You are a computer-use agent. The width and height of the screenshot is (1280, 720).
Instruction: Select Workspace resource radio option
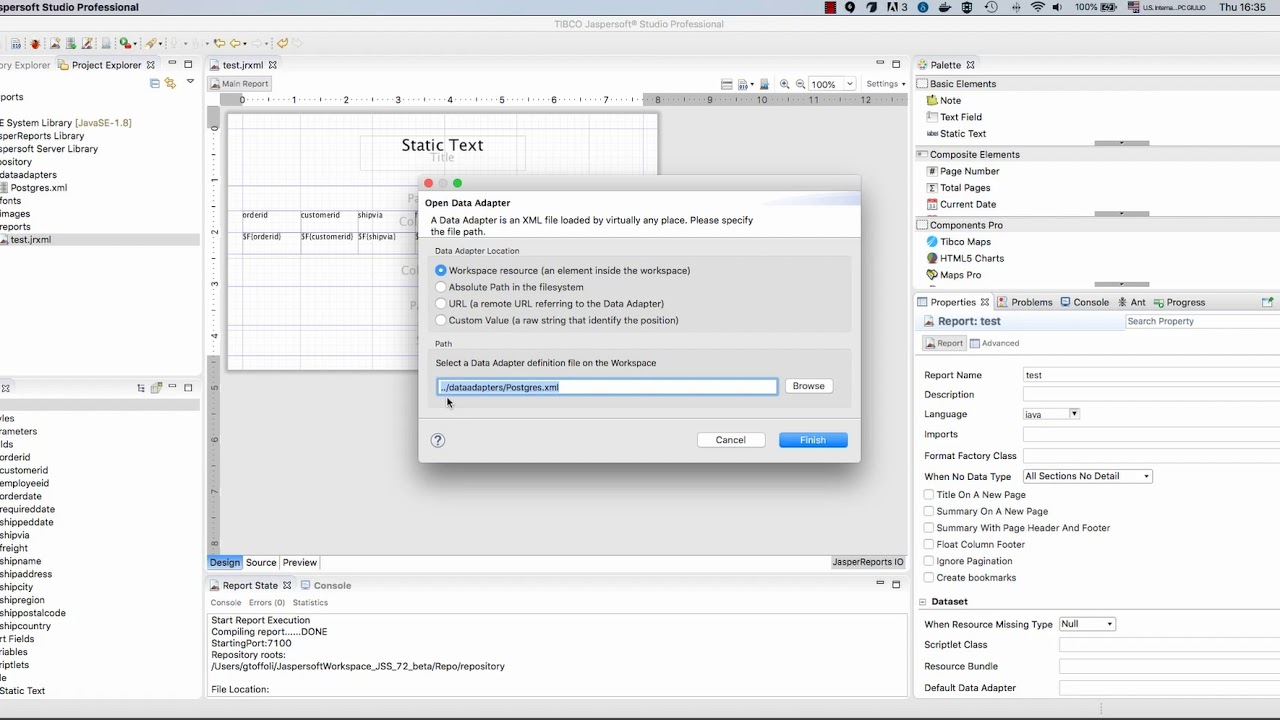point(441,271)
